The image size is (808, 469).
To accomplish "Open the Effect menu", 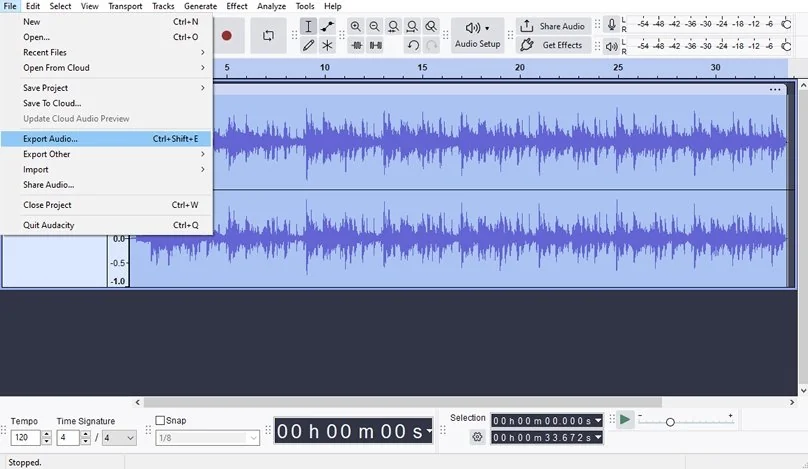I will point(236,6).
